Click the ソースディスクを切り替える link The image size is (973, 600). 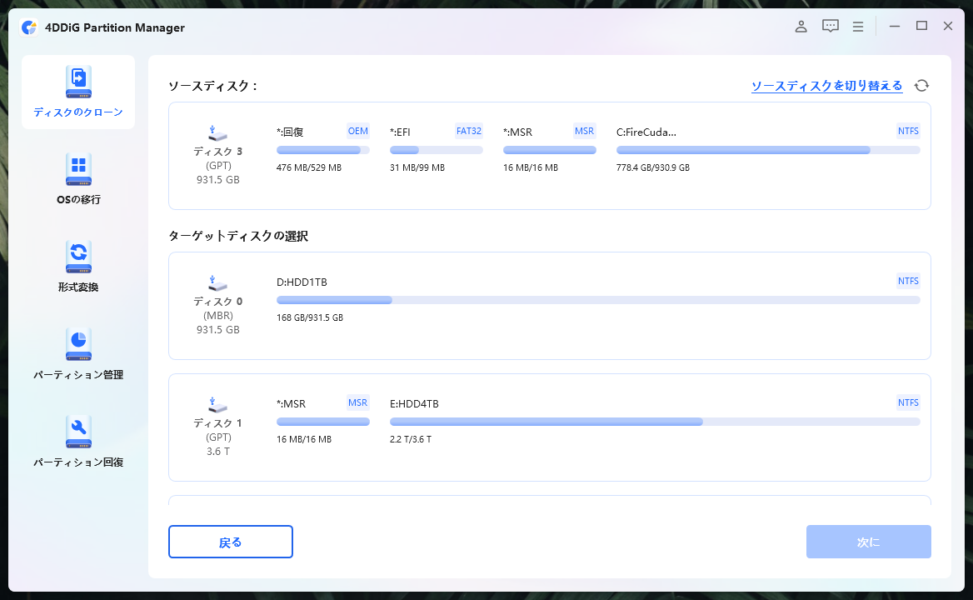click(x=827, y=86)
